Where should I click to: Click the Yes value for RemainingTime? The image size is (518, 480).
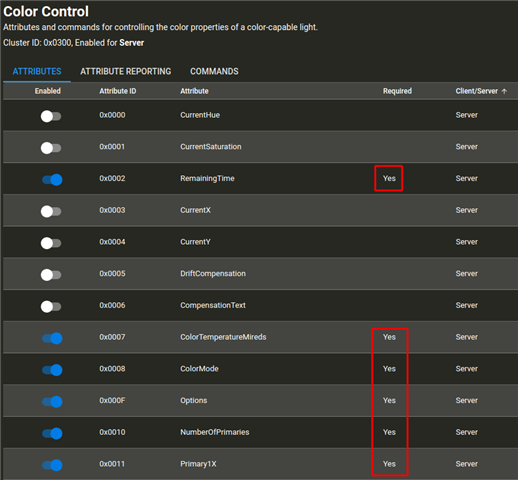[x=389, y=178]
